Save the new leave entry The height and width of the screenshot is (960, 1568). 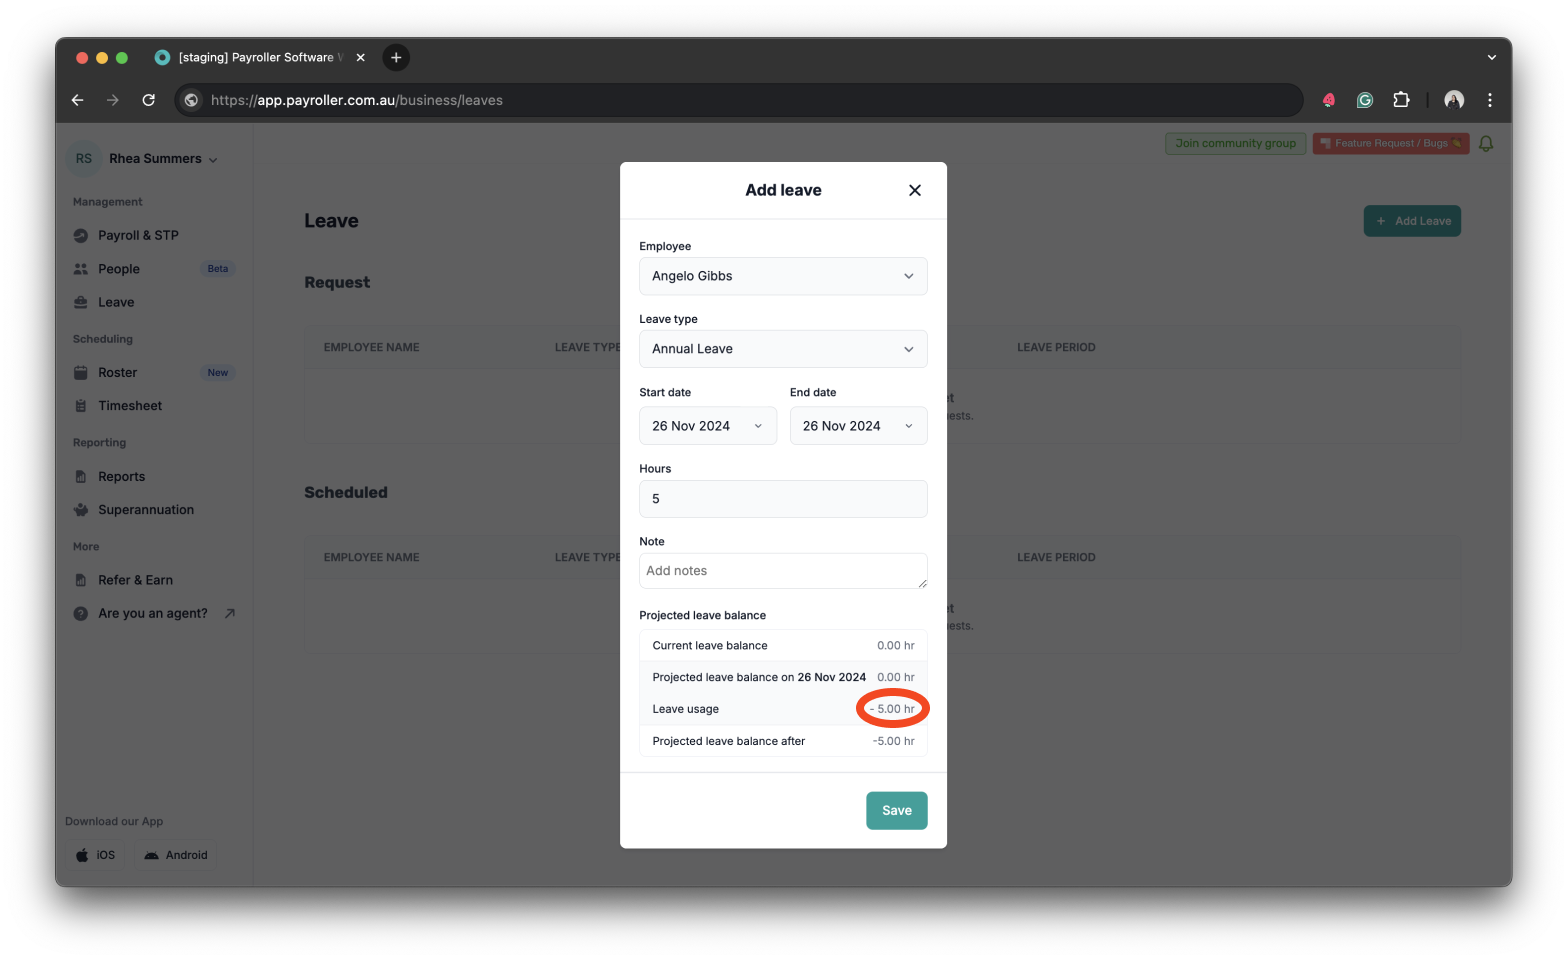click(896, 810)
